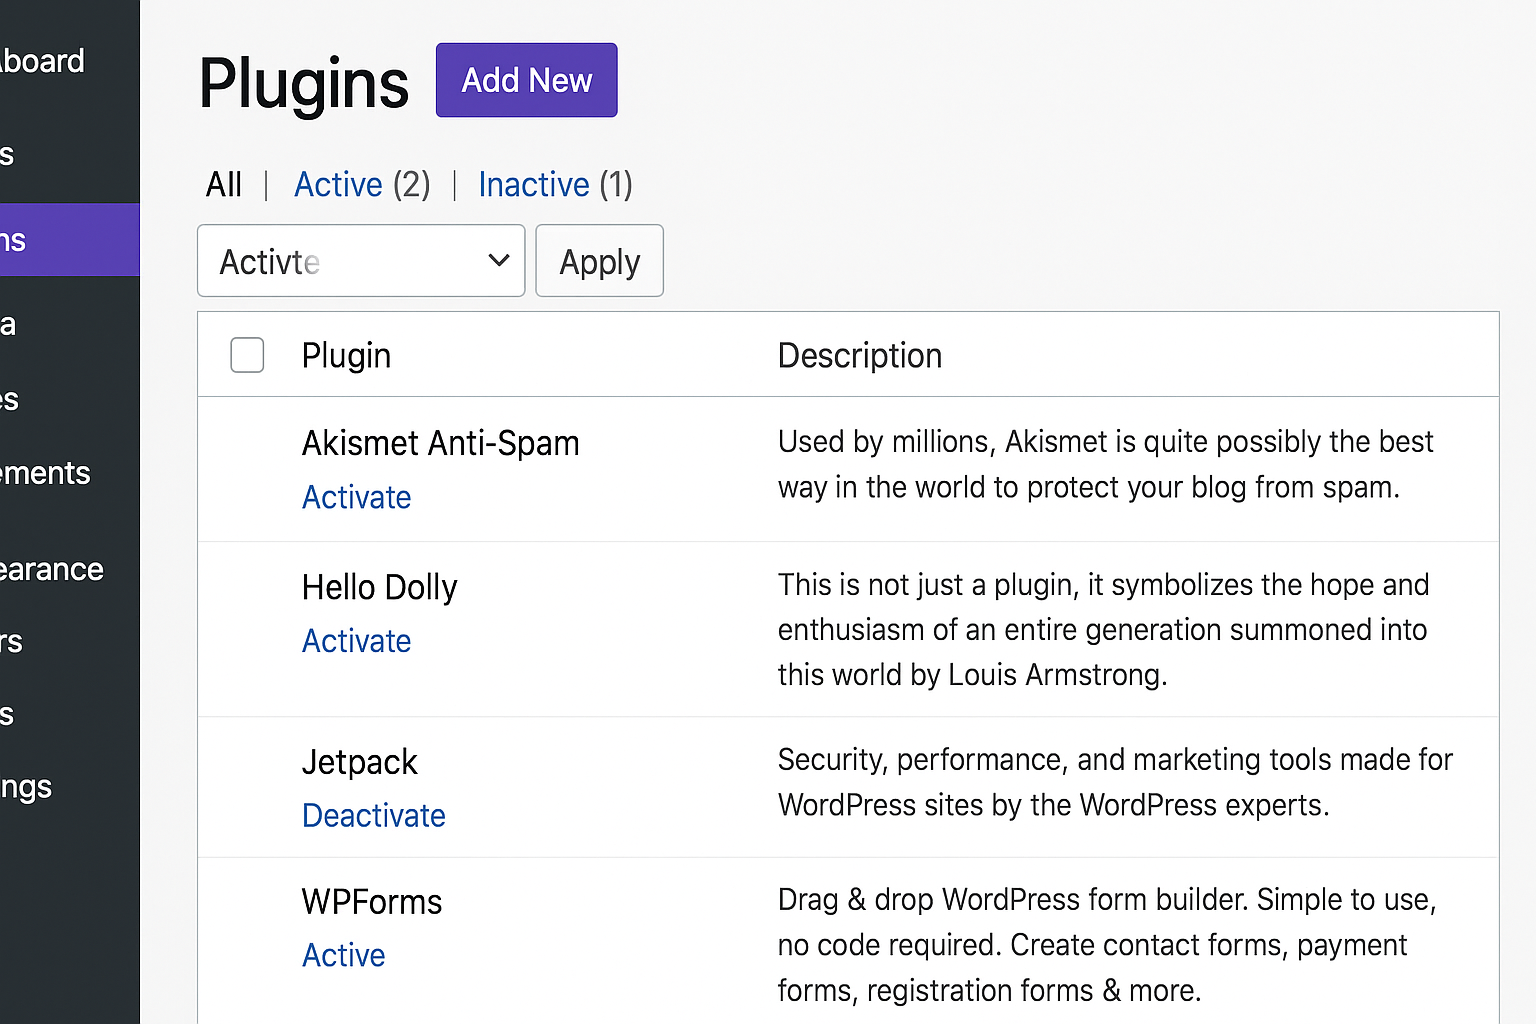Activate the Akismet Anti-Spam plugin

point(356,497)
